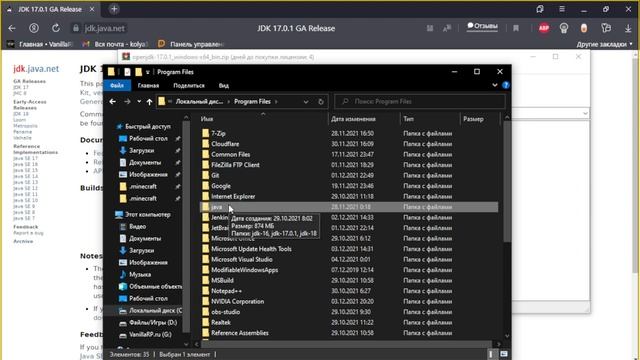Open the browser hamburger menu
Screen dimensions: 640x360
[x=562, y=9]
